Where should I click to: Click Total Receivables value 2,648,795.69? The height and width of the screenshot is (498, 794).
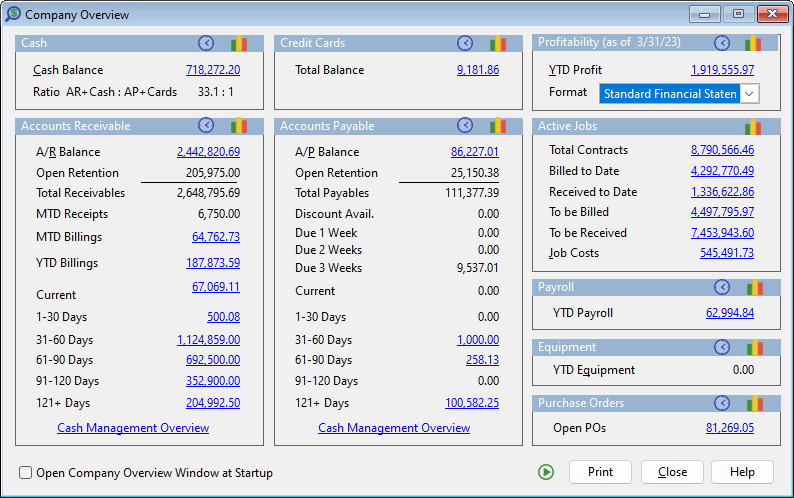[x=209, y=193]
